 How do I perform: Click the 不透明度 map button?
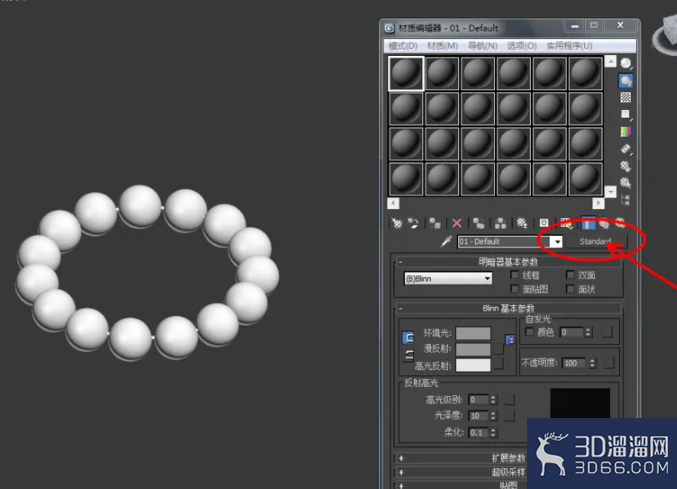[x=609, y=363]
